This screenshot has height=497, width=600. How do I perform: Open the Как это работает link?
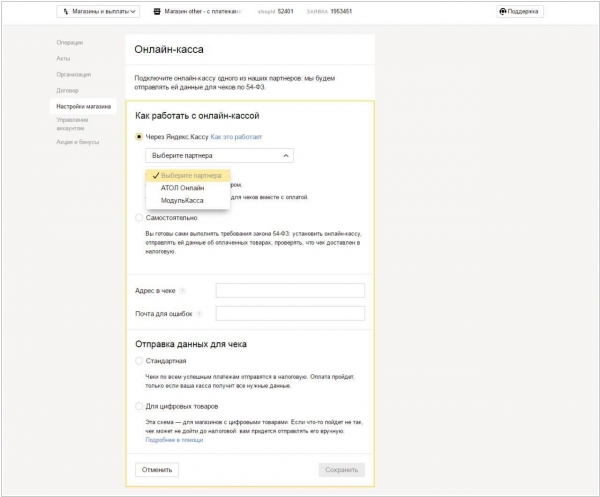pyautogui.click(x=236, y=137)
